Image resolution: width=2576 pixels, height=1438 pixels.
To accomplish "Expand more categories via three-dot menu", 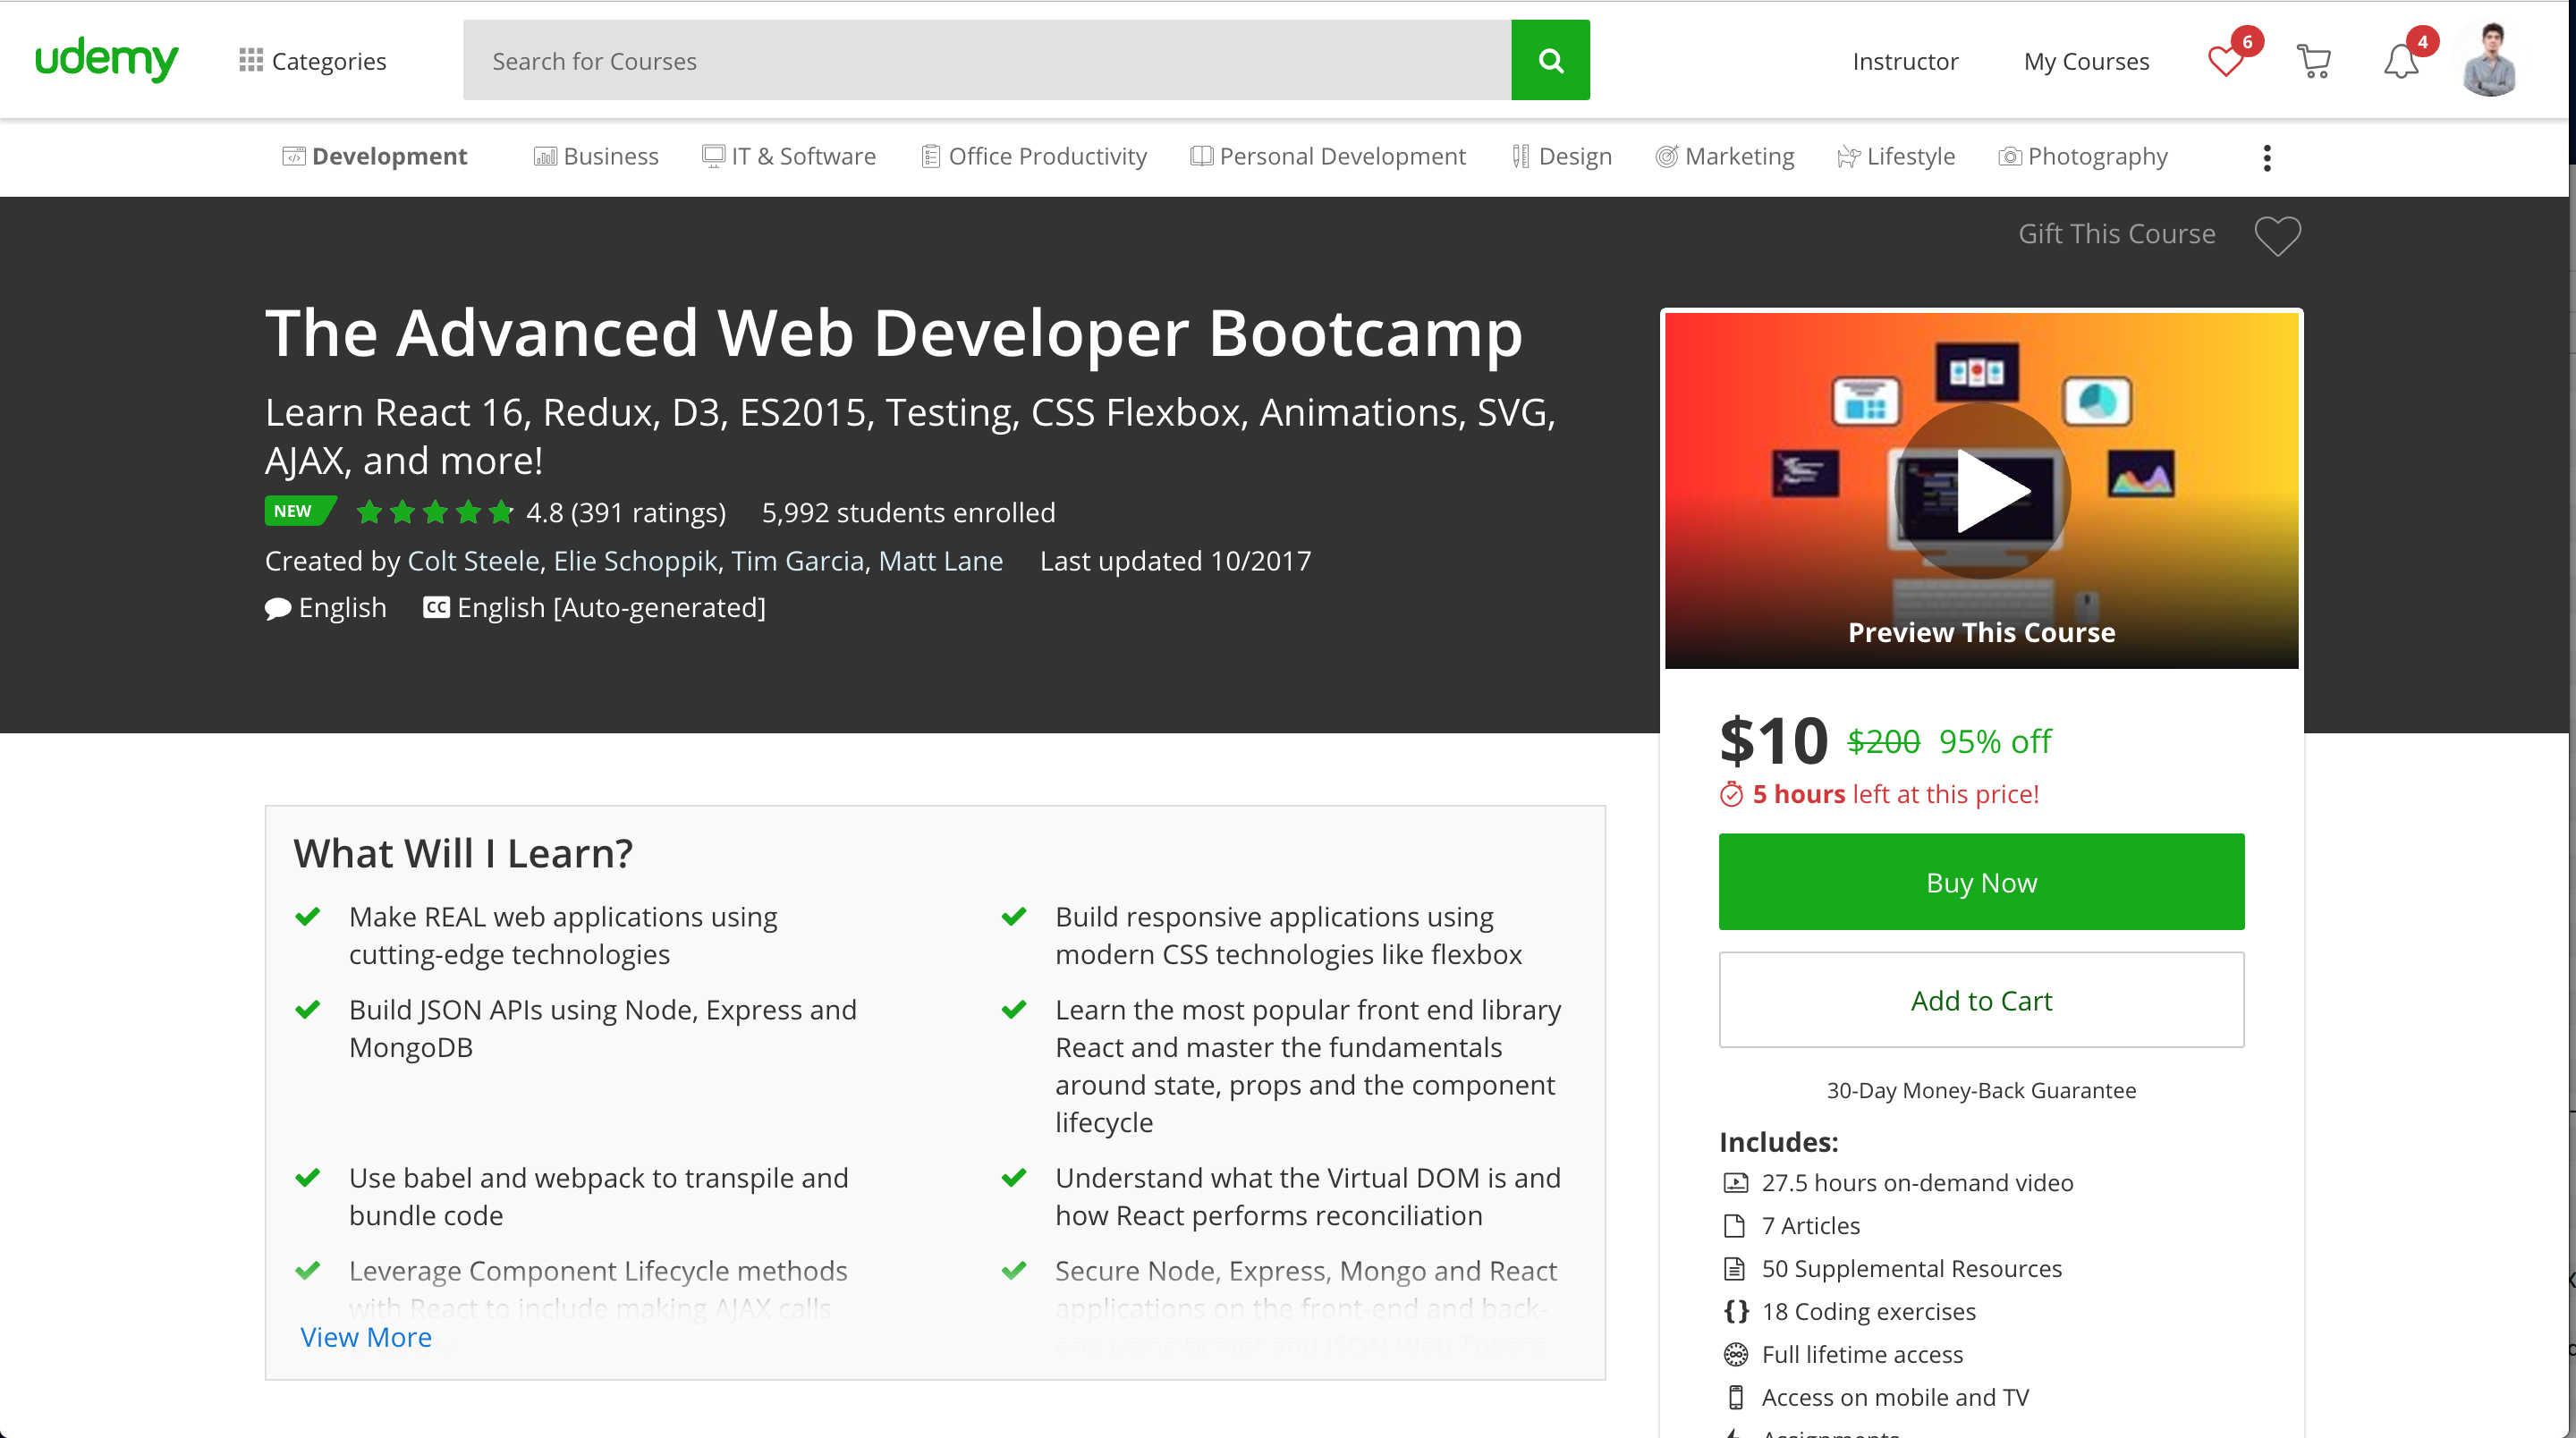I will coord(2266,158).
